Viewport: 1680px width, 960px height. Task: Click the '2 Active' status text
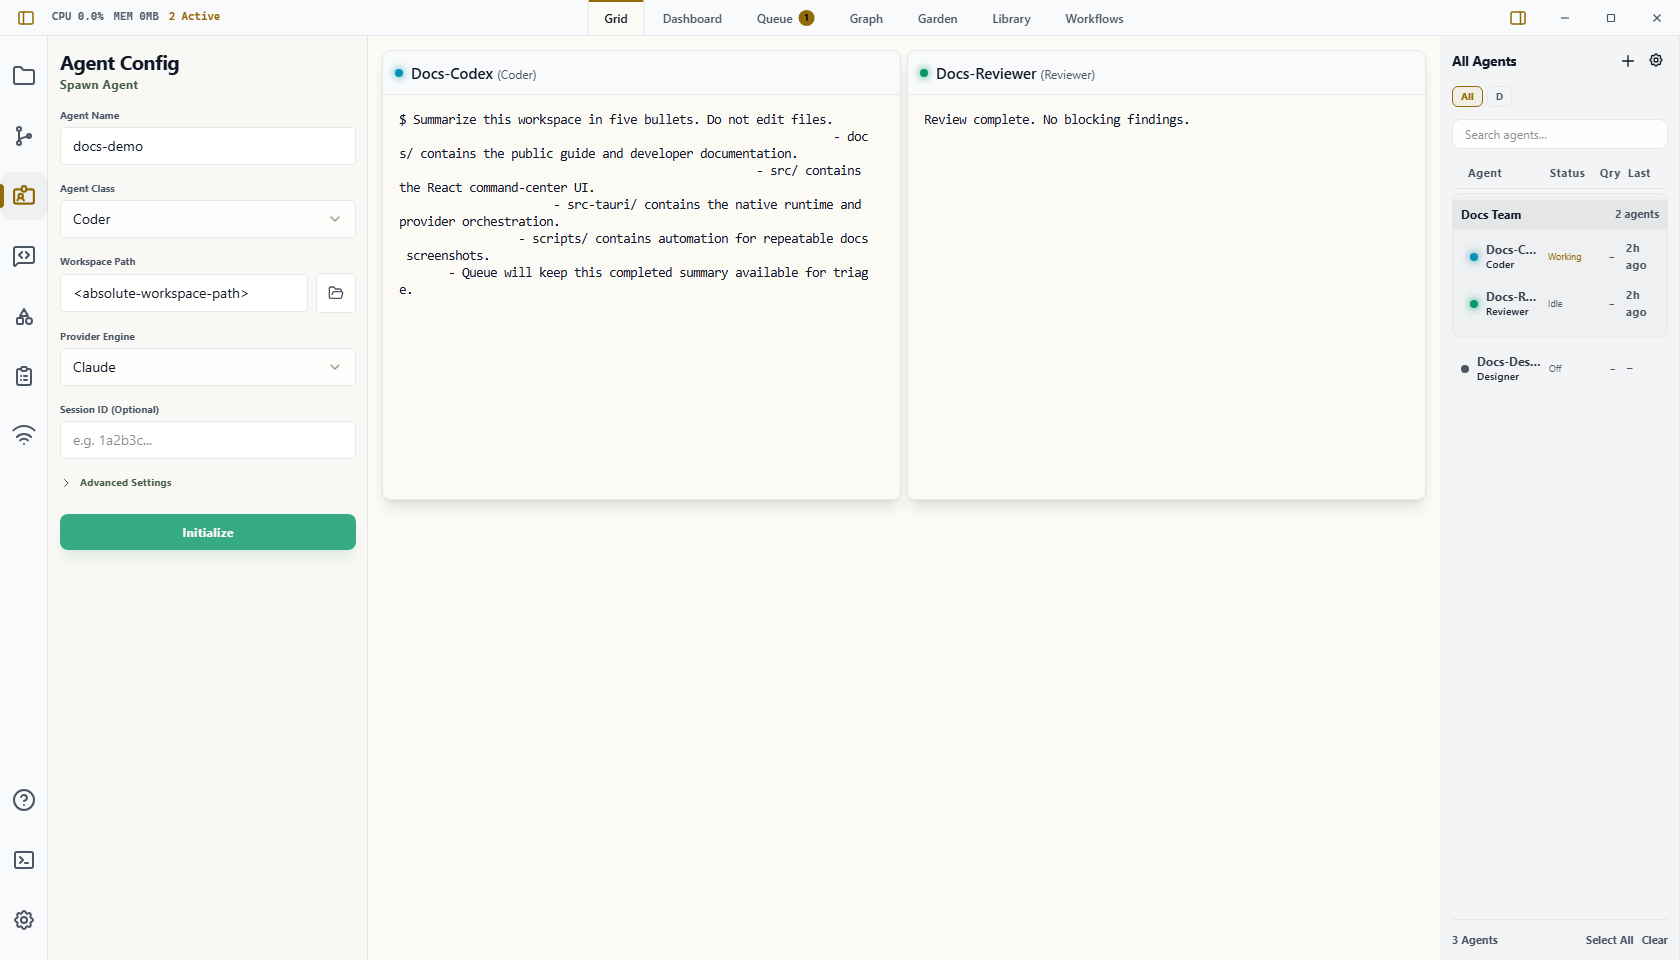(x=194, y=16)
